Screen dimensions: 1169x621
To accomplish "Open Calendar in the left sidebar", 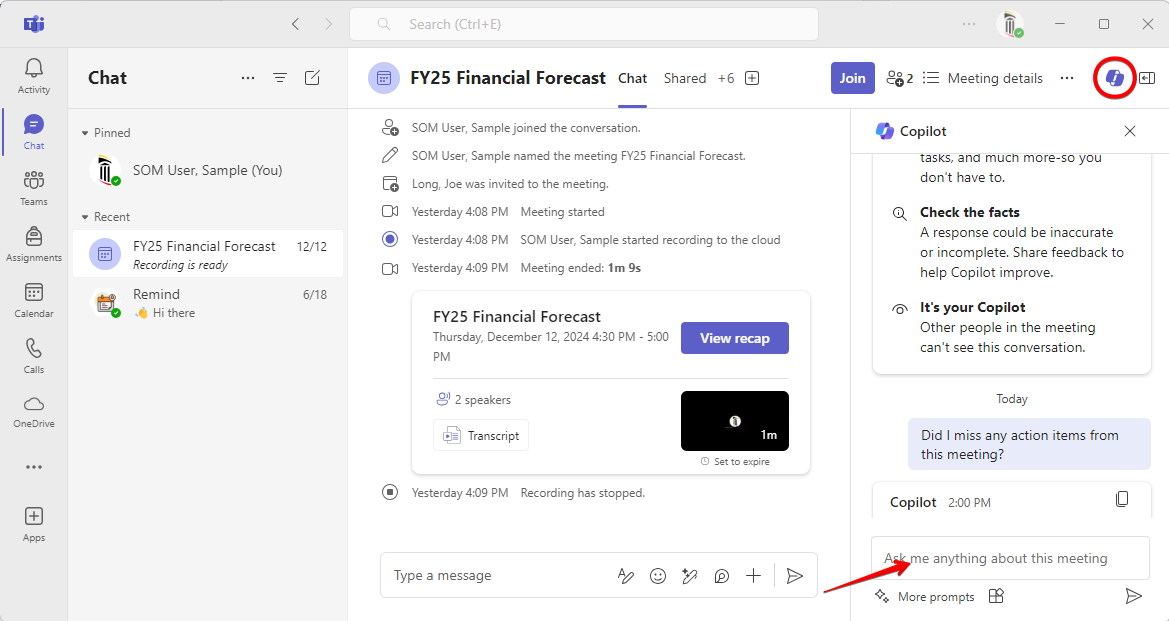I will 34,299.
